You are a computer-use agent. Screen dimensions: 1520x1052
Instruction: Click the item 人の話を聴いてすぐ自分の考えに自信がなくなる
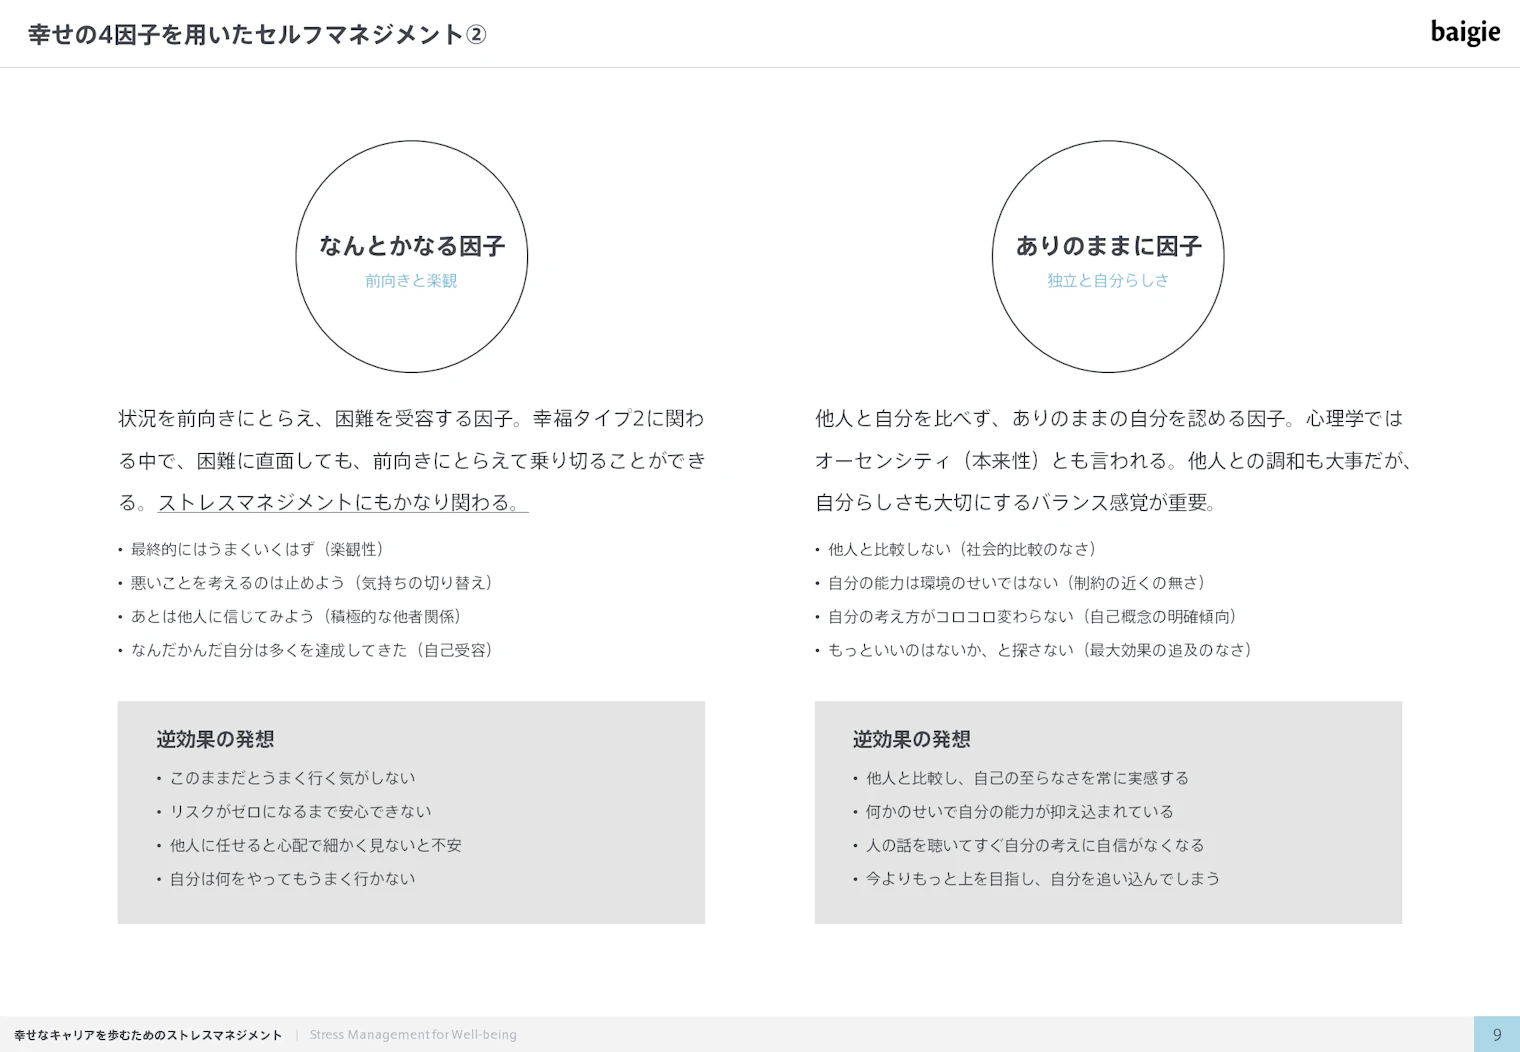(1029, 845)
